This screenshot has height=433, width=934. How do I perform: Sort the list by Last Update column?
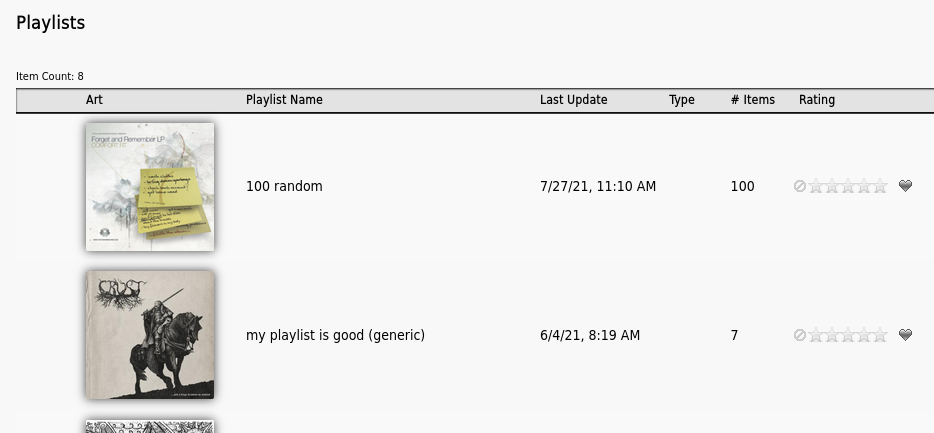pos(573,100)
